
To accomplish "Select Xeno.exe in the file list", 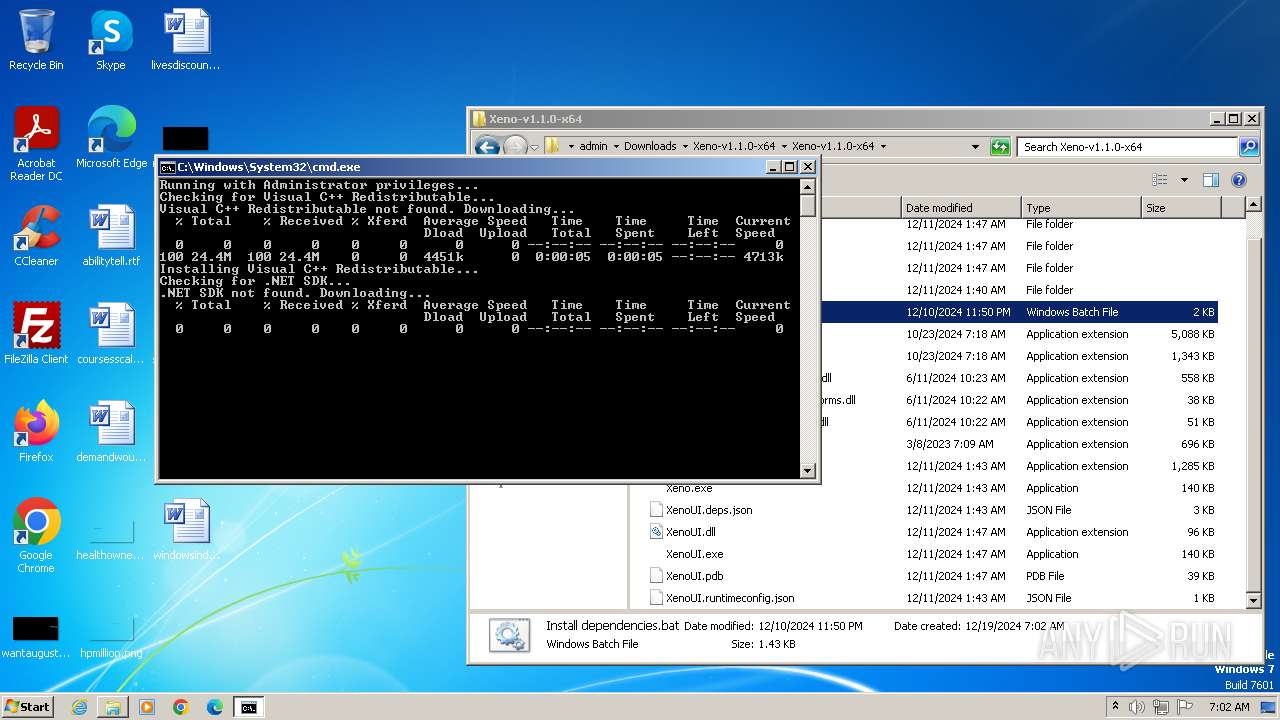I will (689, 488).
